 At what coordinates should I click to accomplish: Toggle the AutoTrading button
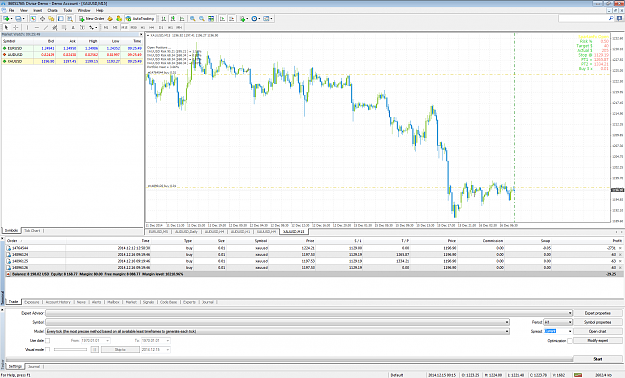140,18
